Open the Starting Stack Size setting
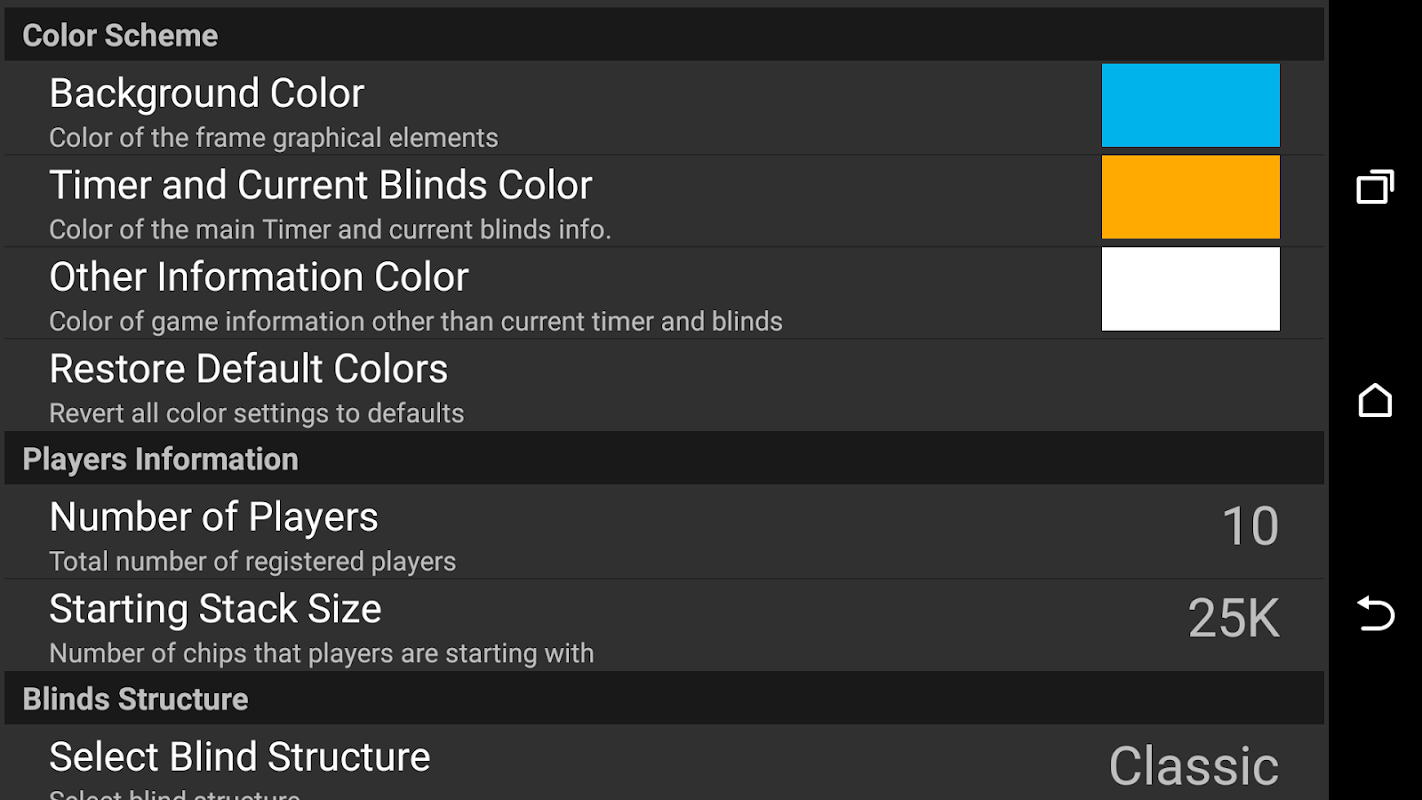This screenshot has width=1422, height=800. point(215,610)
